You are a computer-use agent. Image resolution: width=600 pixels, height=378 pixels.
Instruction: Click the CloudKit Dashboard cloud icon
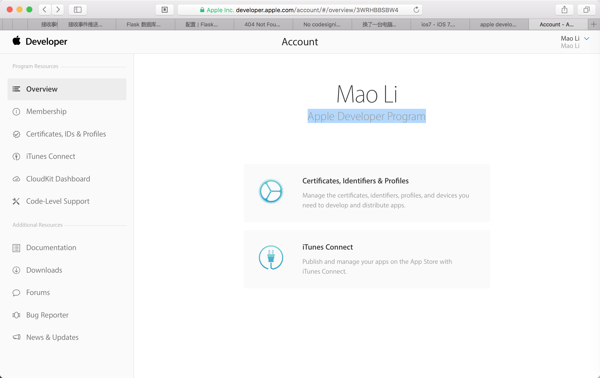[16, 179]
